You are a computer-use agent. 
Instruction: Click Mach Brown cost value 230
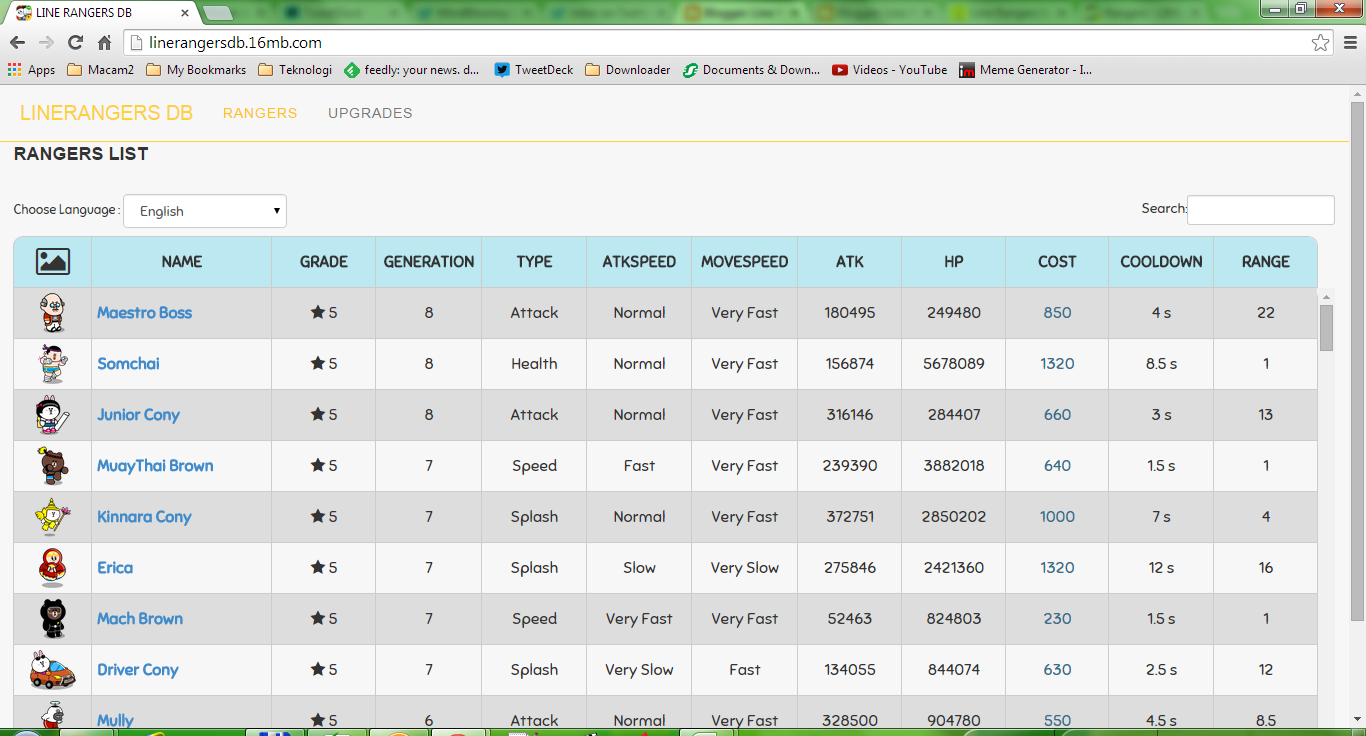click(1057, 619)
